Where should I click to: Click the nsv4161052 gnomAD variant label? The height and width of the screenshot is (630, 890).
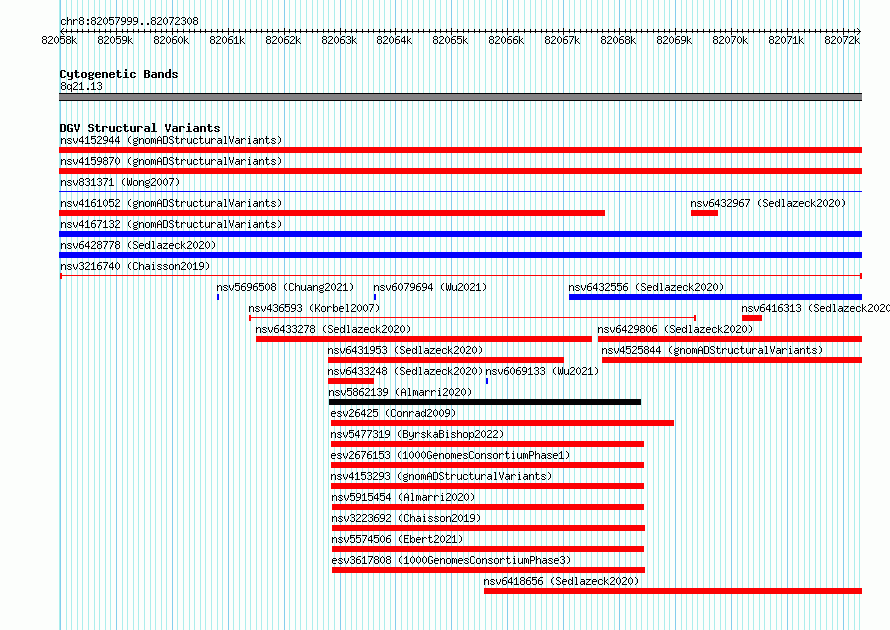coord(171,203)
